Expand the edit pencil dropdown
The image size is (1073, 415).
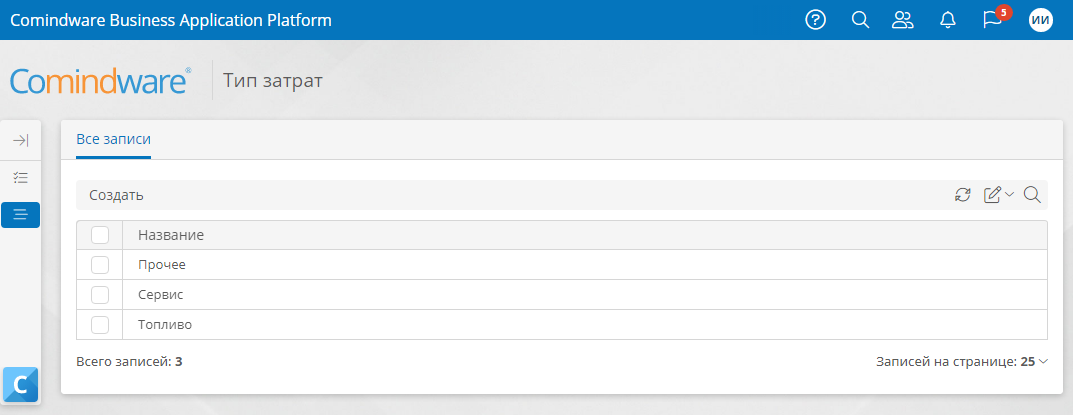coord(998,195)
